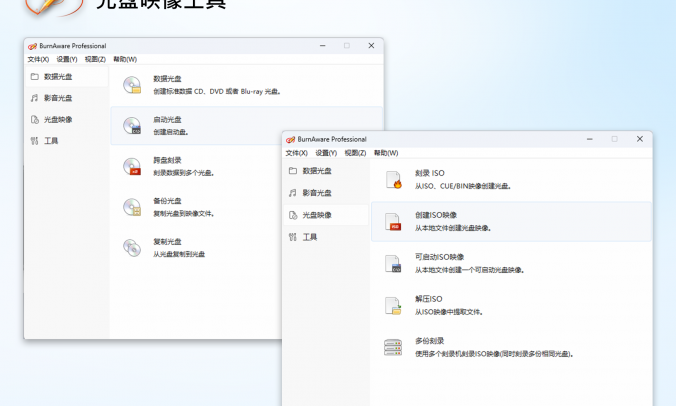Select 数据光盘 label in front window sidebar
The width and height of the screenshot is (676, 406).
pos(317,171)
